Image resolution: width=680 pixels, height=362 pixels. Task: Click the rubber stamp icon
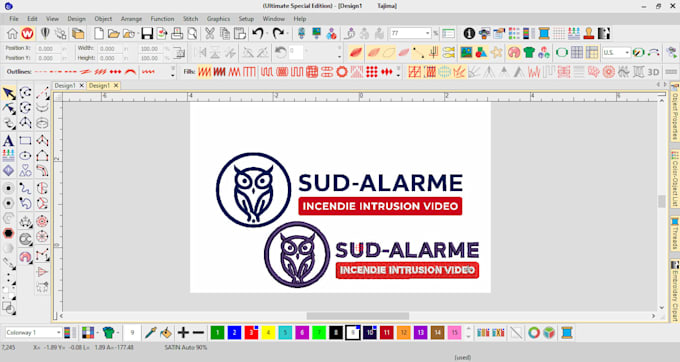(x=589, y=33)
